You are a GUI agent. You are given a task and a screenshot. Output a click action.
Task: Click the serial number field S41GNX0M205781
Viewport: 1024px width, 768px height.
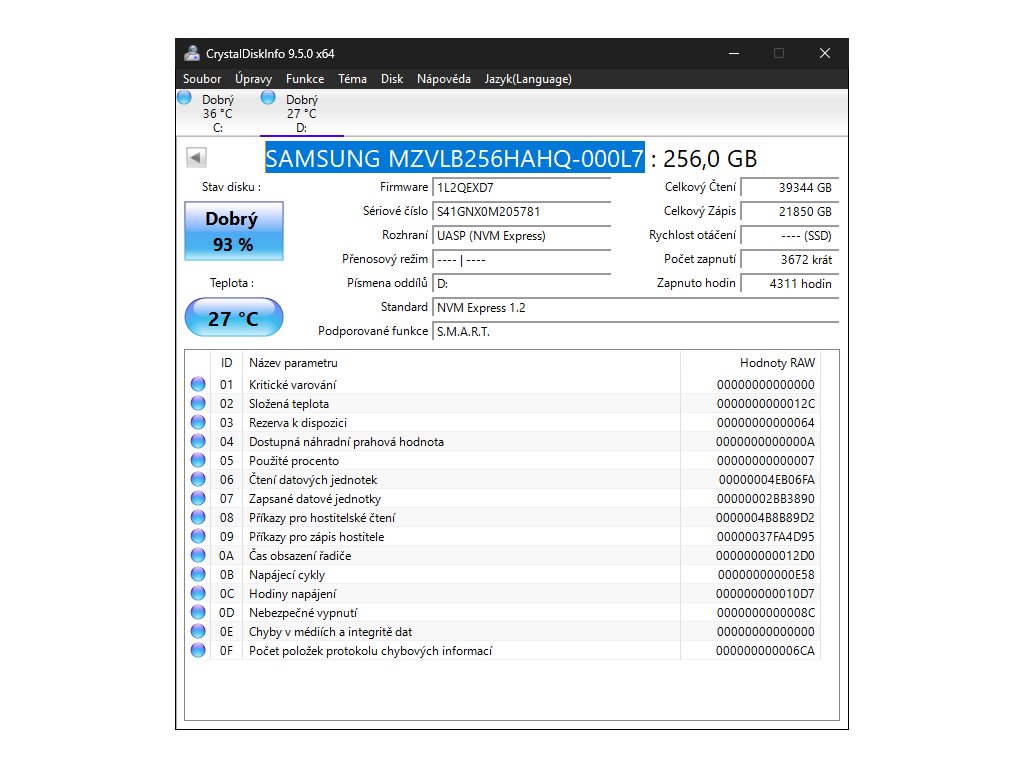point(522,212)
